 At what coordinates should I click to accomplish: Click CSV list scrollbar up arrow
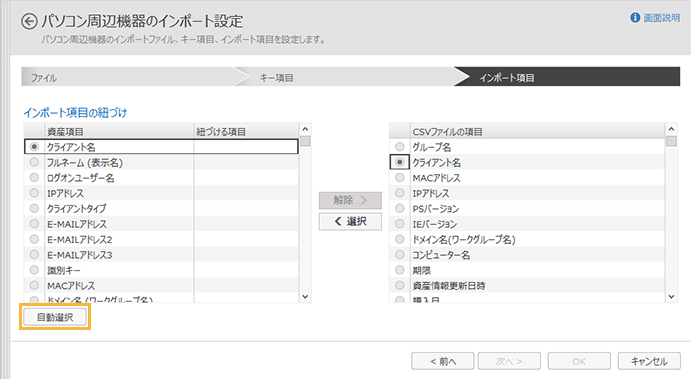671,129
